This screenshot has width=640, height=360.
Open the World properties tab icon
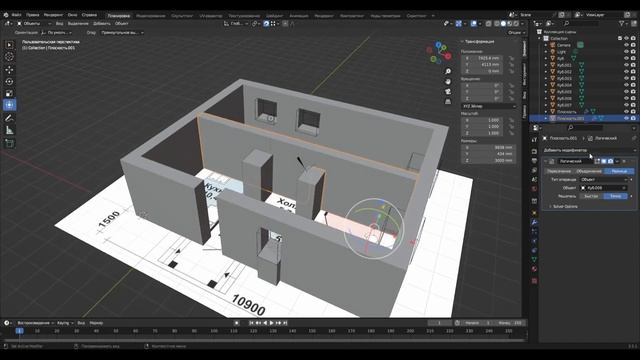click(534, 189)
